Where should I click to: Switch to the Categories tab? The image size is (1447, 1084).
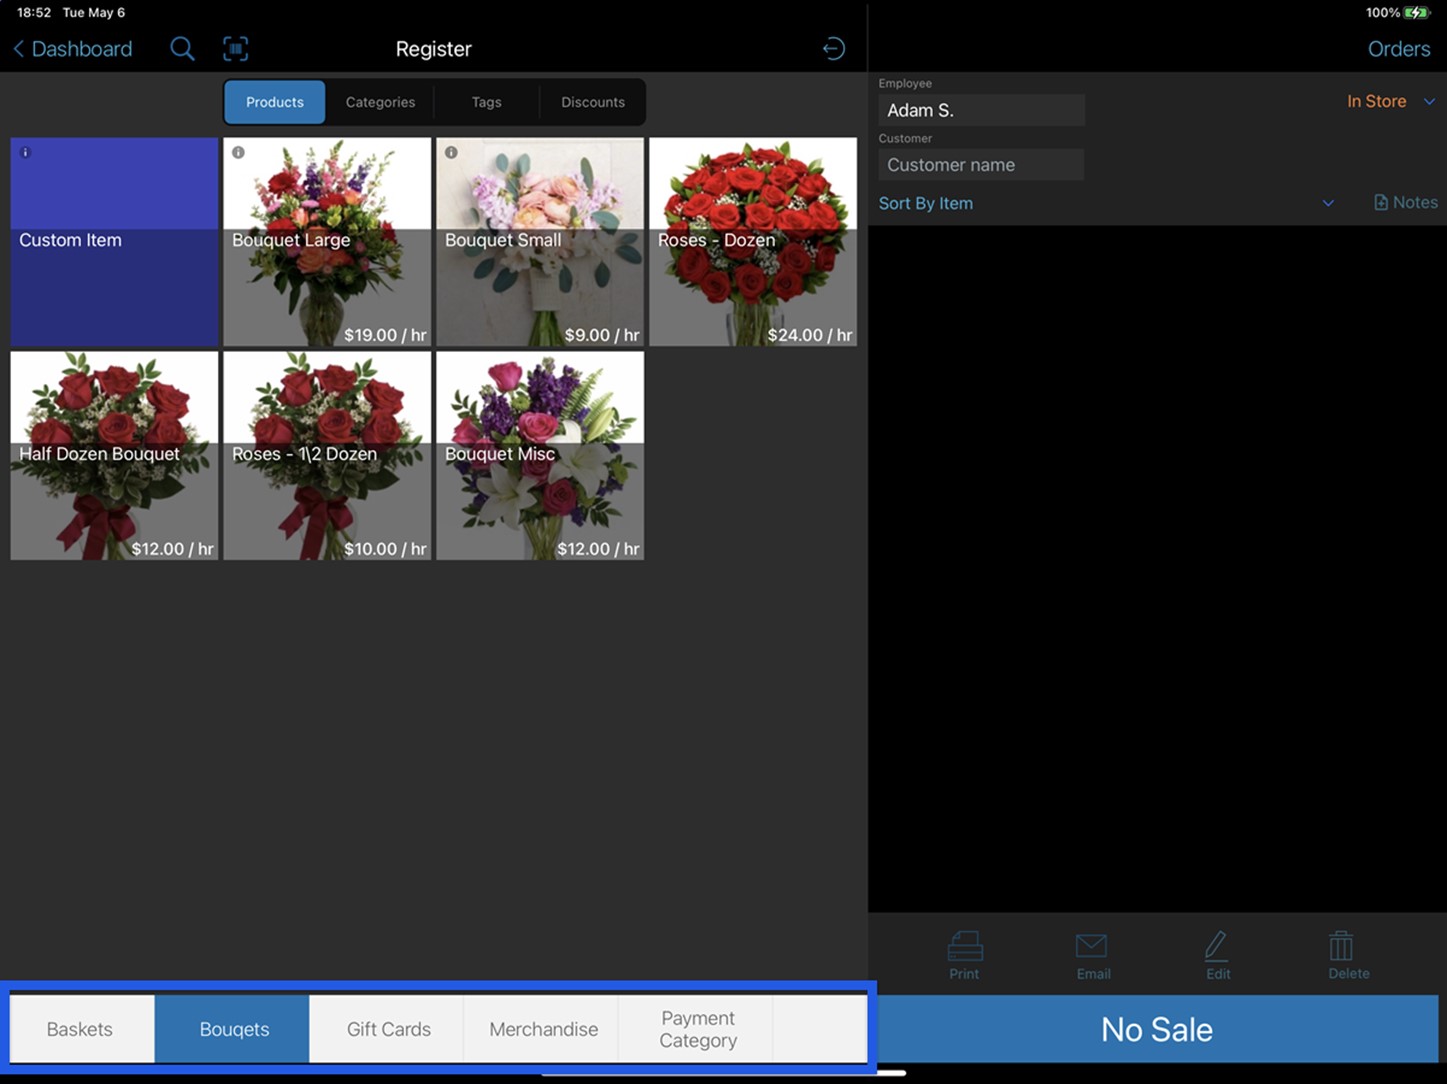point(380,101)
